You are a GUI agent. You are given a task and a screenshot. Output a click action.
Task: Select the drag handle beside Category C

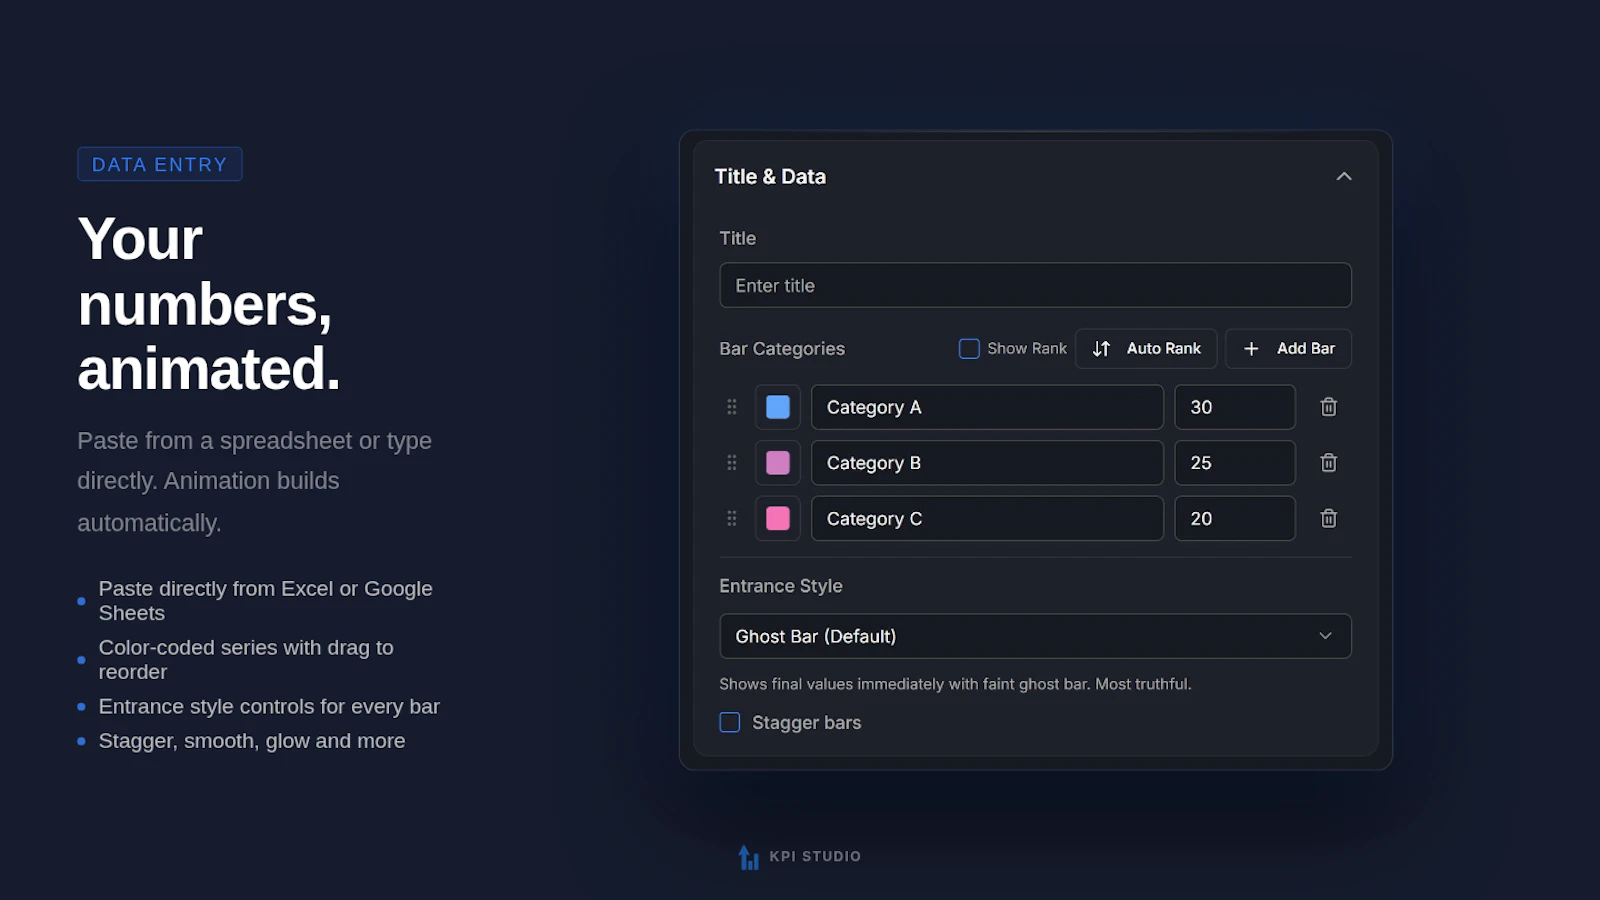tap(731, 518)
